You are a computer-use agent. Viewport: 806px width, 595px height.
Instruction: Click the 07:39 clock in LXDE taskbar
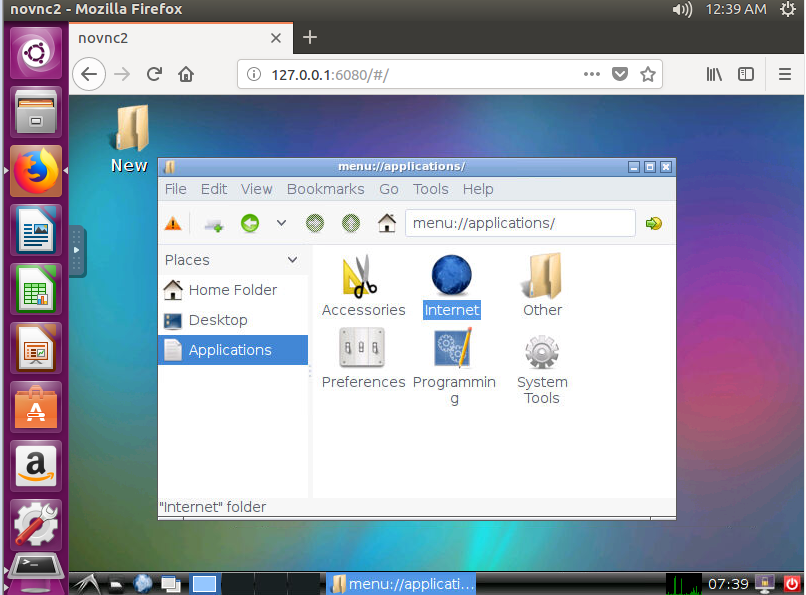[x=728, y=584]
